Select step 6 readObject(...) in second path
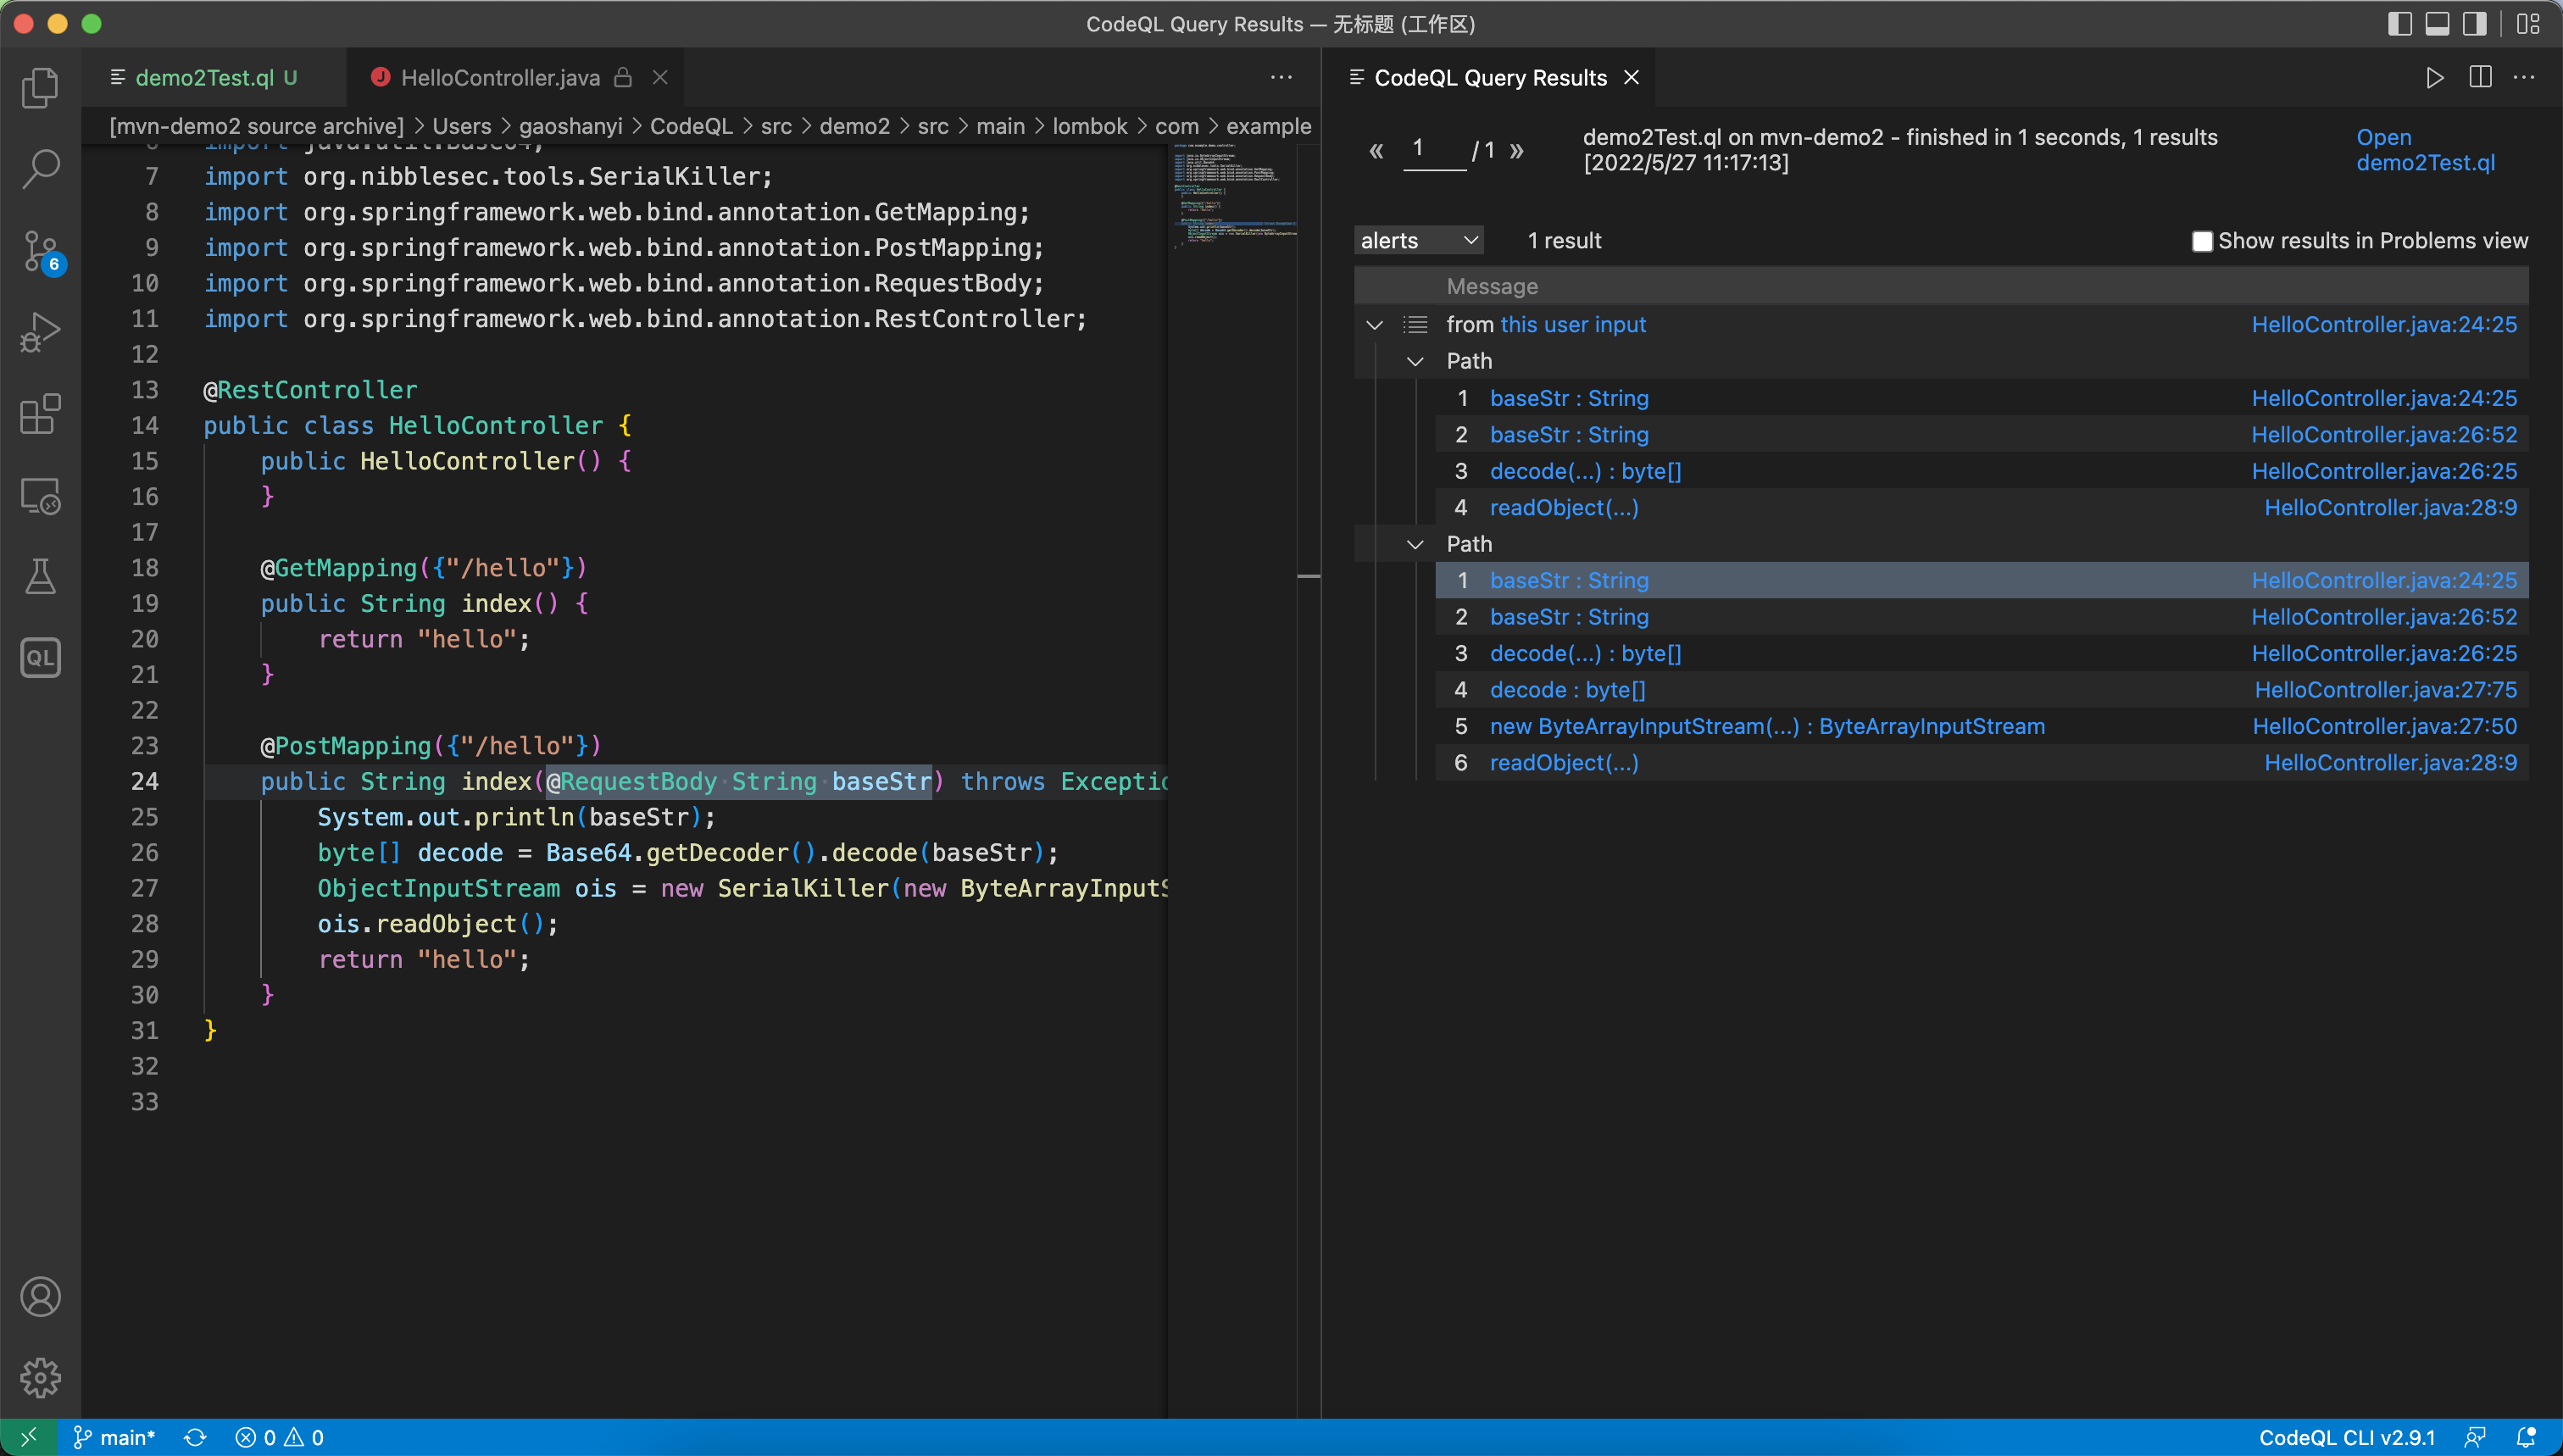 point(1564,763)
